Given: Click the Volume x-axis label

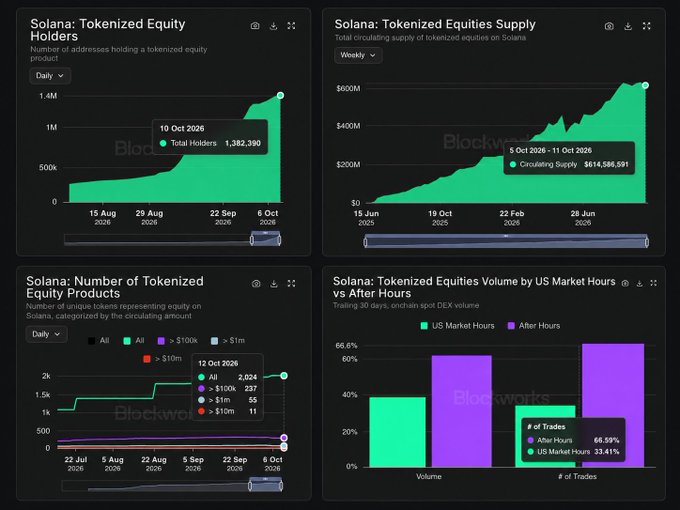Looking at the screenshot, I should pos(429,476).
